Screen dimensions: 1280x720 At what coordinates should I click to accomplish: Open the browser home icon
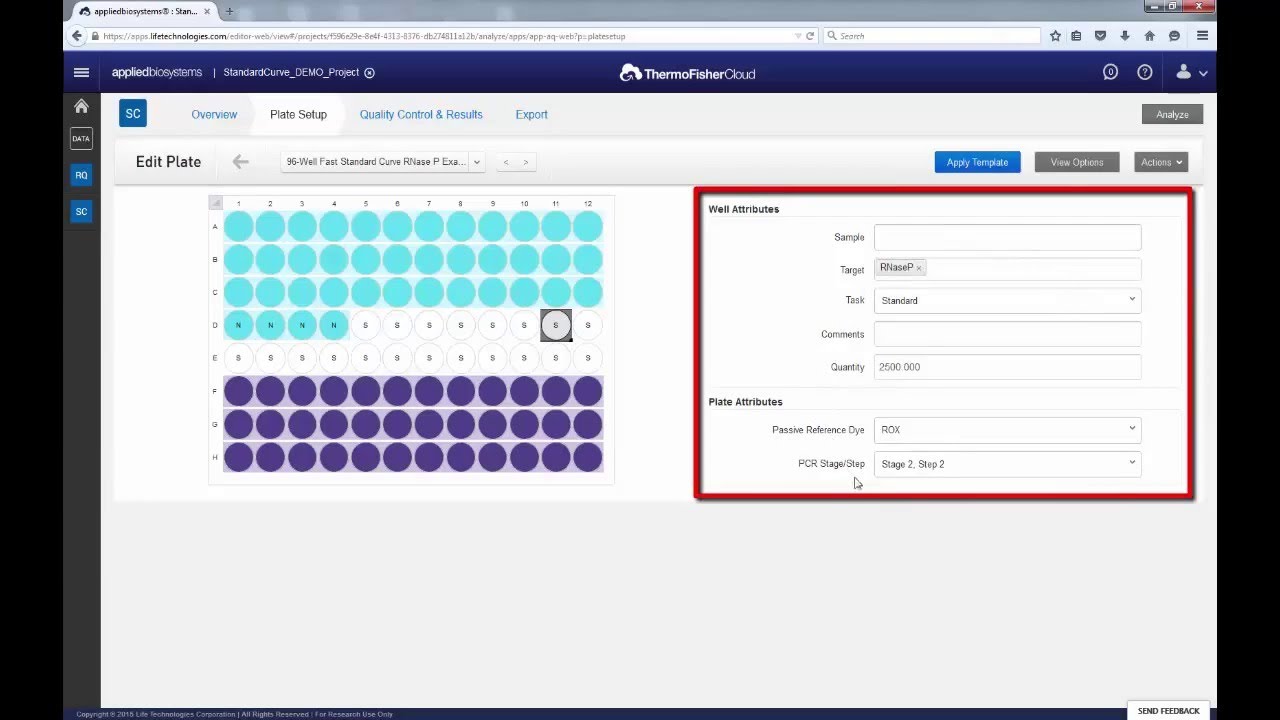click(x=1149, y=36)
